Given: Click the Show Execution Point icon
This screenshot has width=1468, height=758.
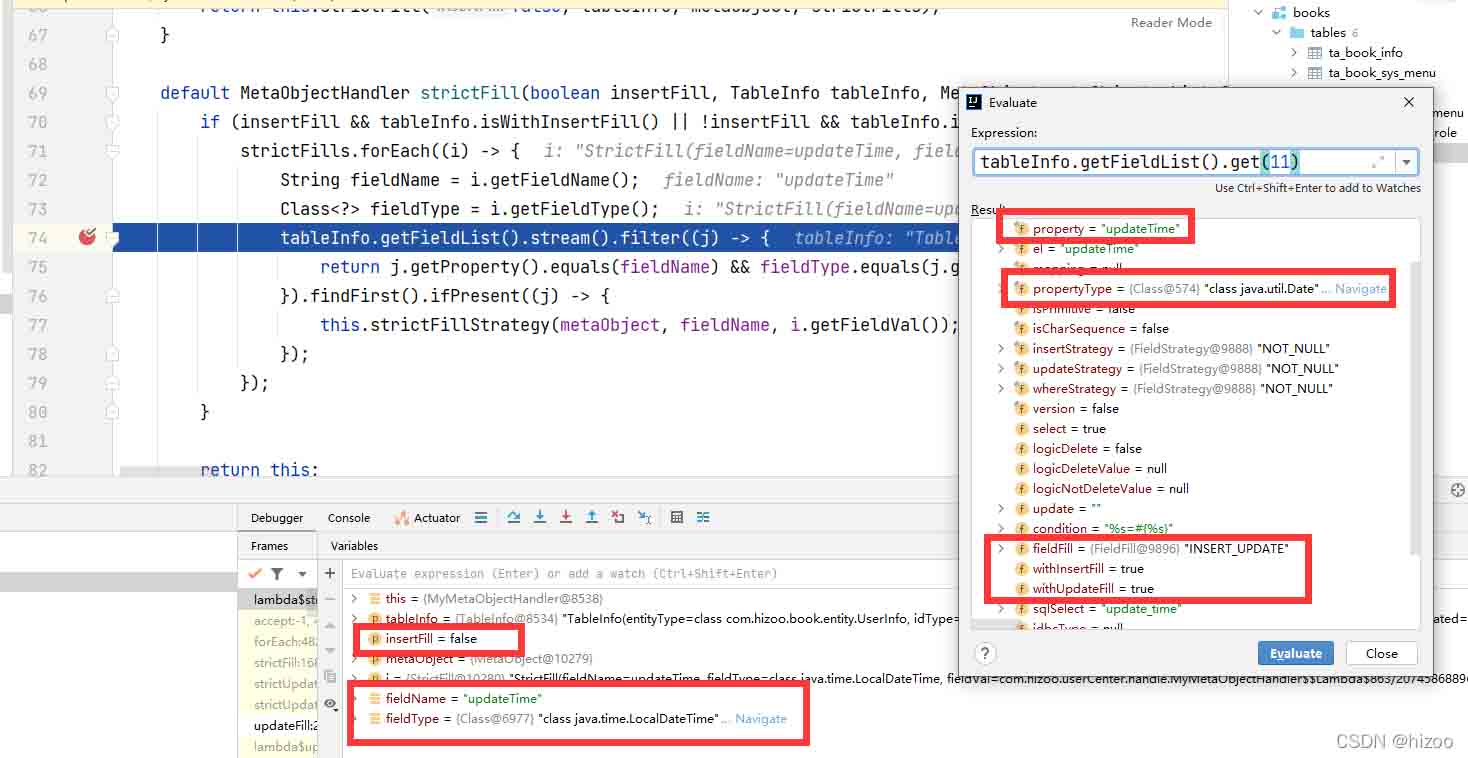Looking at the screenshot, I should coord(481,517).
